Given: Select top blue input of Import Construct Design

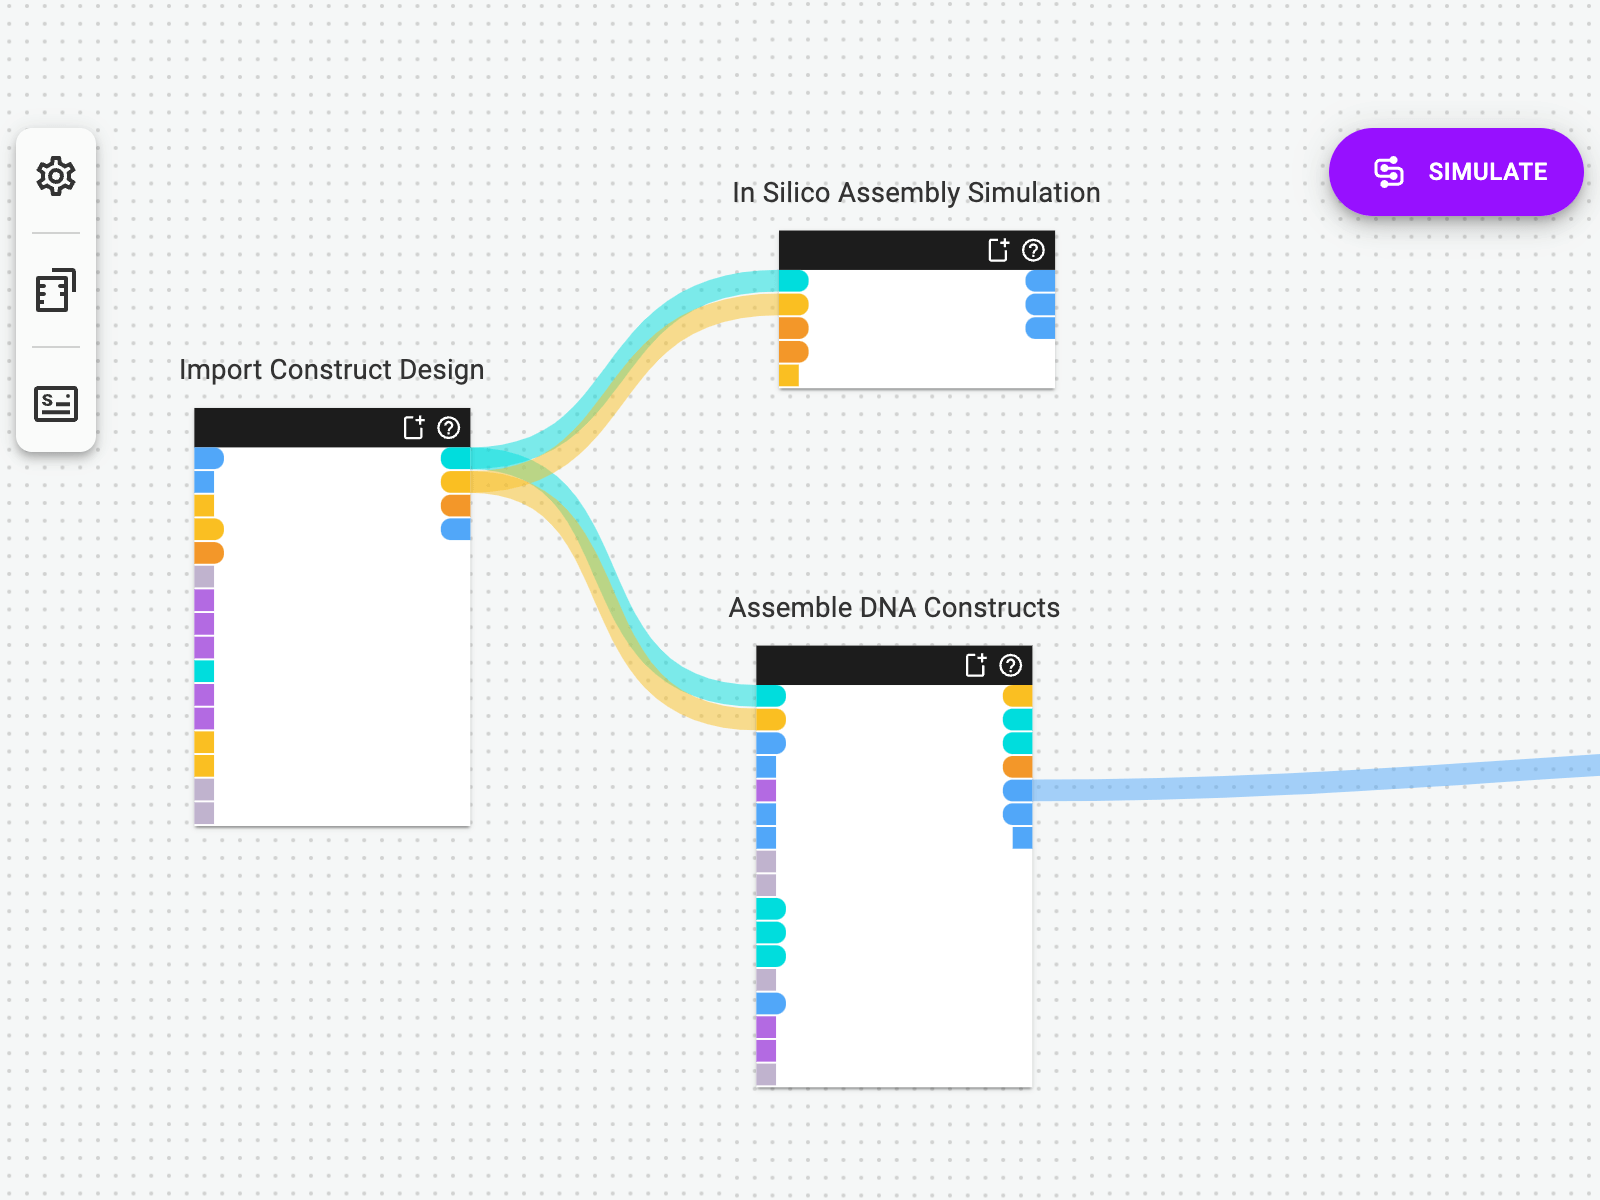Looking at the screenshot, I should click(209, 458).
